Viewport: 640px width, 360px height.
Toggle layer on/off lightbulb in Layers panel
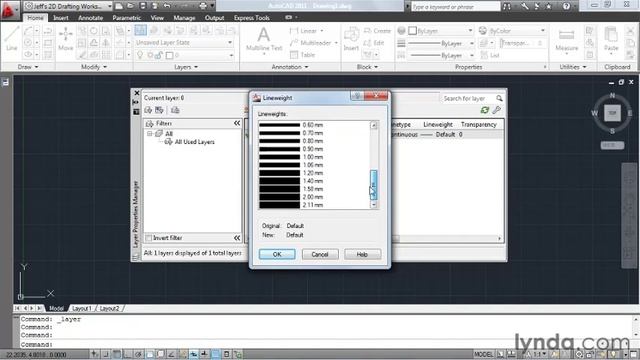pyautogui.click(x=140, y=55)
